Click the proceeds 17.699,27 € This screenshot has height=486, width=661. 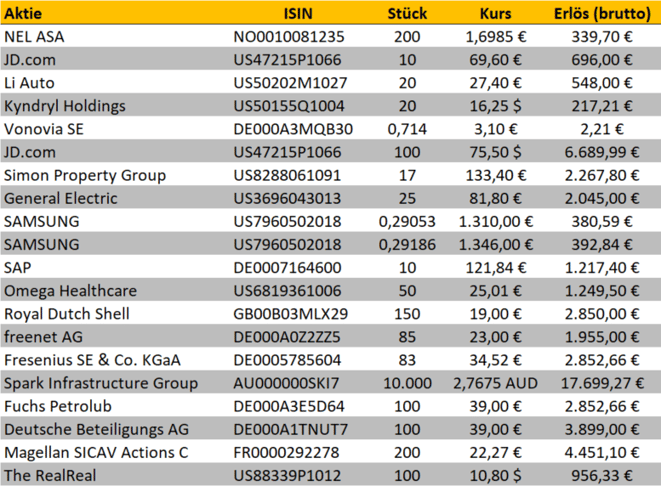coord(602,383)
